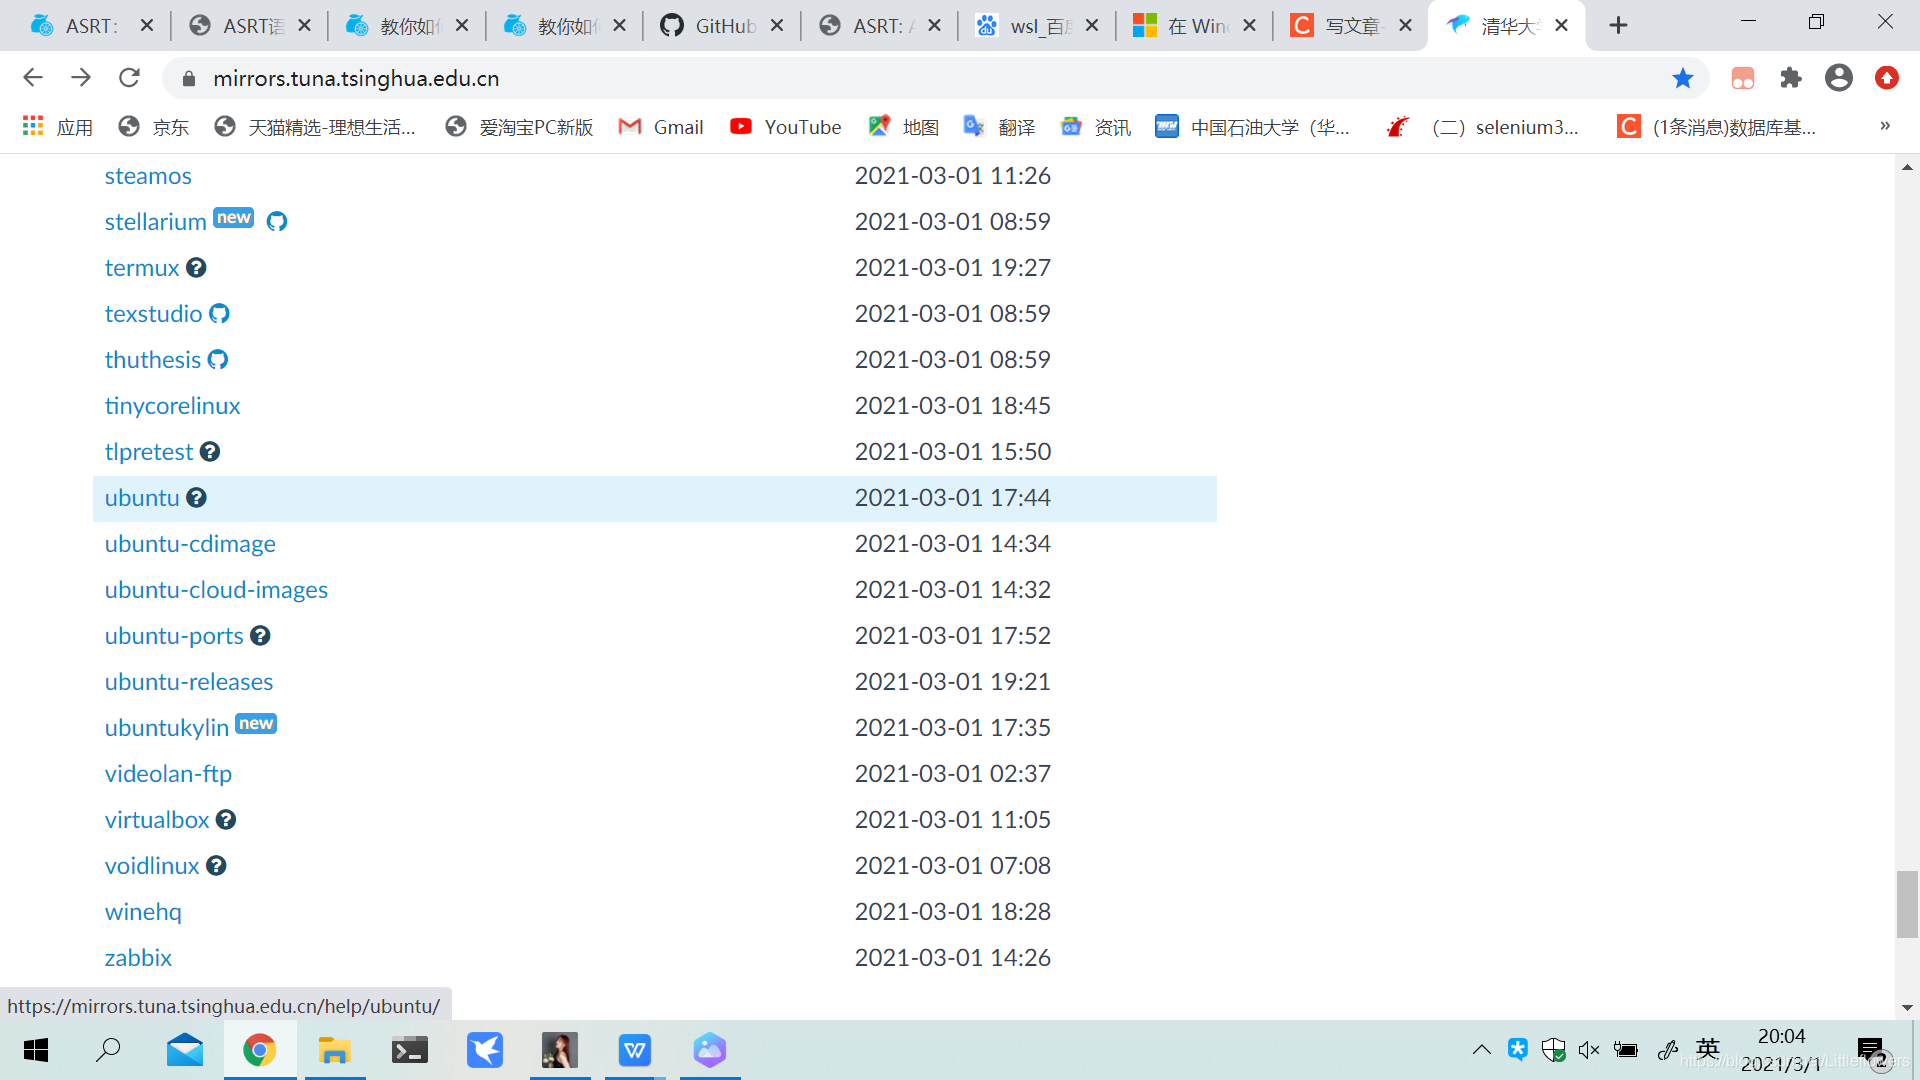This screenshot has height=1080, width=1920.
Task: Open the taskbar search icon
Action: coord(108,1050)
